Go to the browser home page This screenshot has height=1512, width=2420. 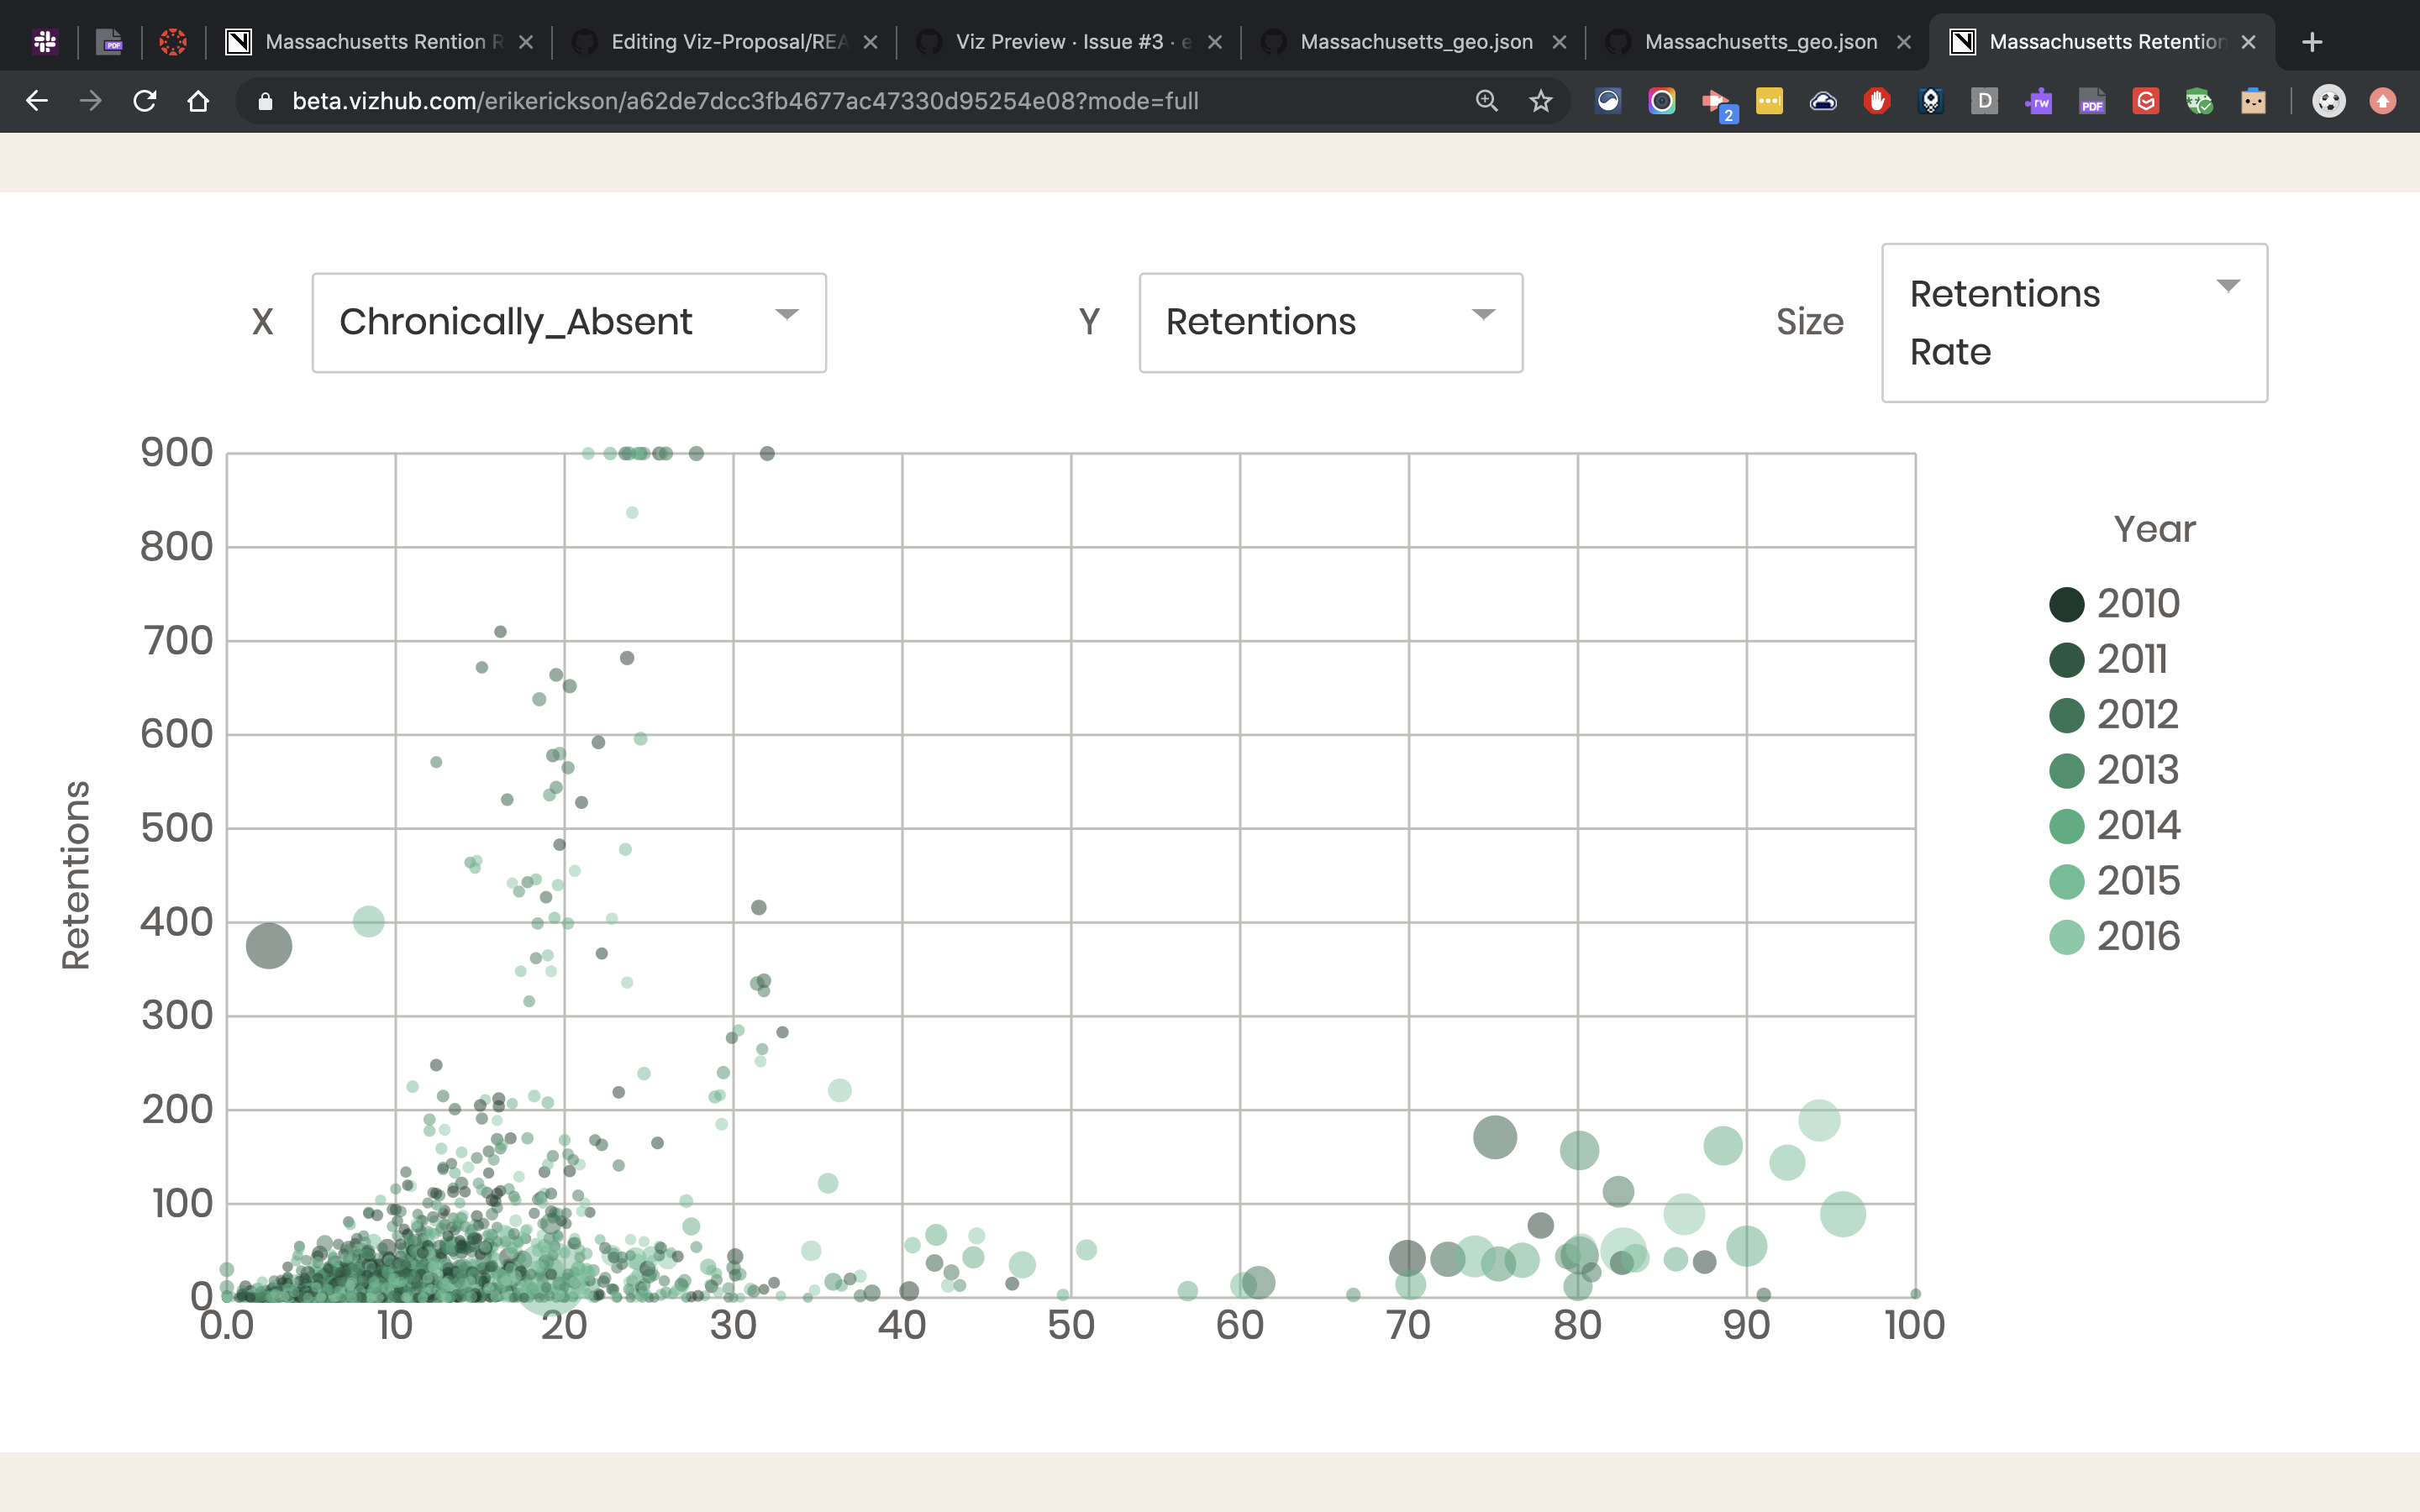click(198, 101)
